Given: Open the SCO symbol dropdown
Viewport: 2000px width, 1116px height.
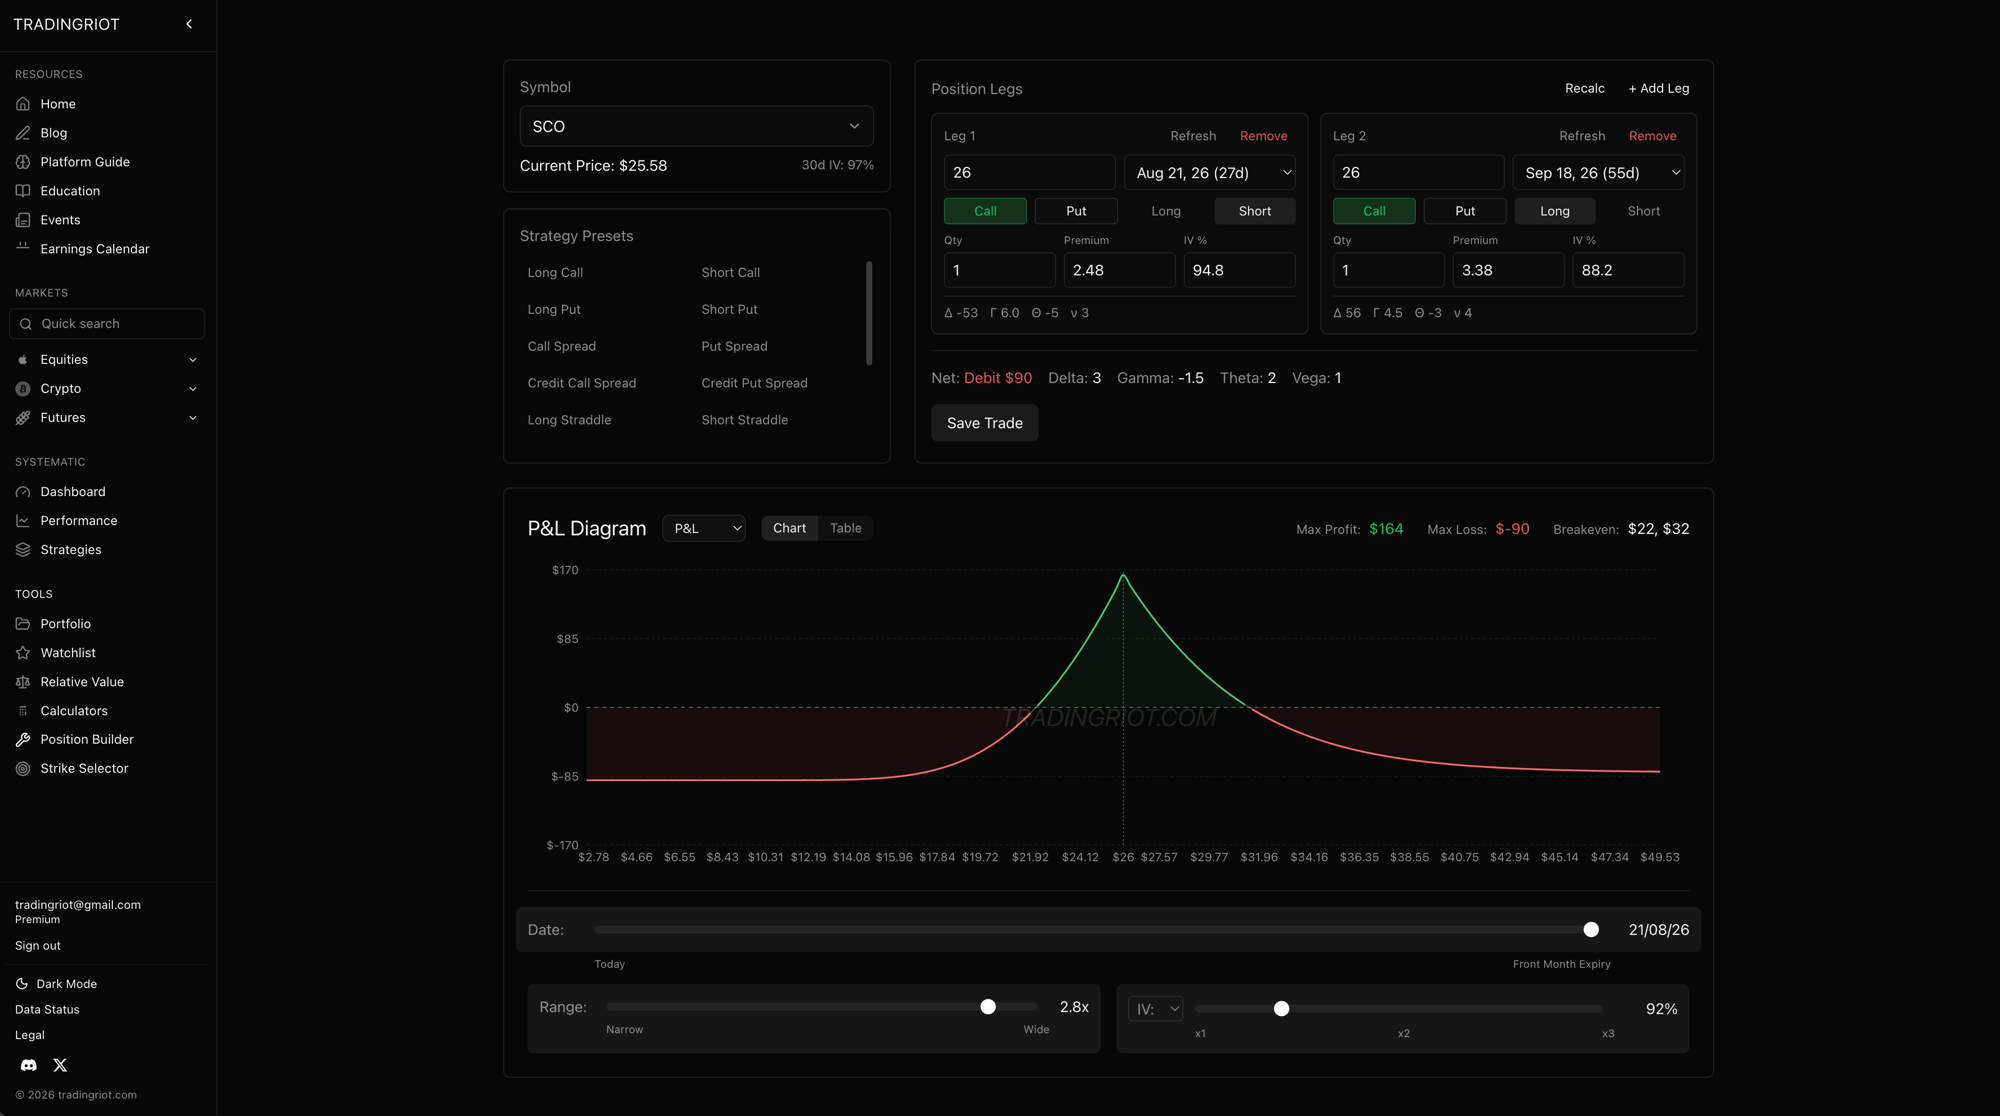Looking at the screenshot, I should pyautogui.click(x=696, y=126).
